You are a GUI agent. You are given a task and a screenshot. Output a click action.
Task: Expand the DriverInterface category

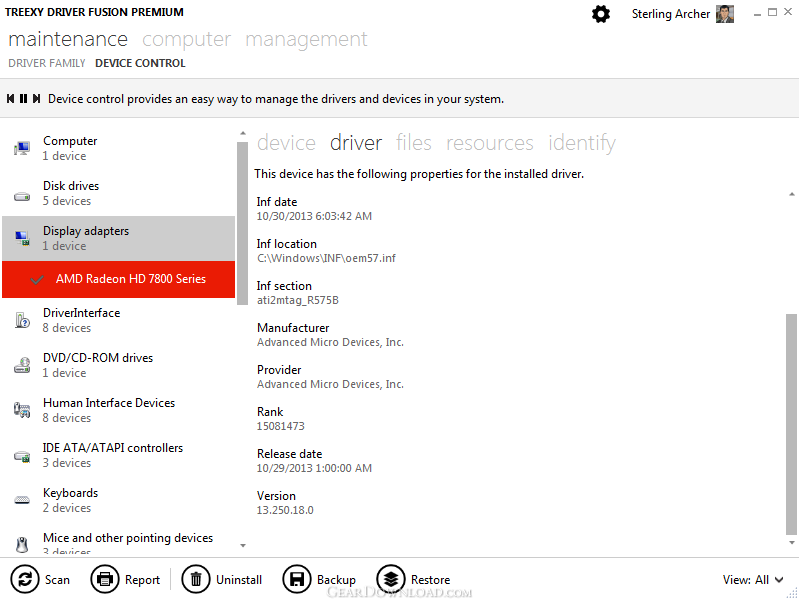[x=118, y=320]
